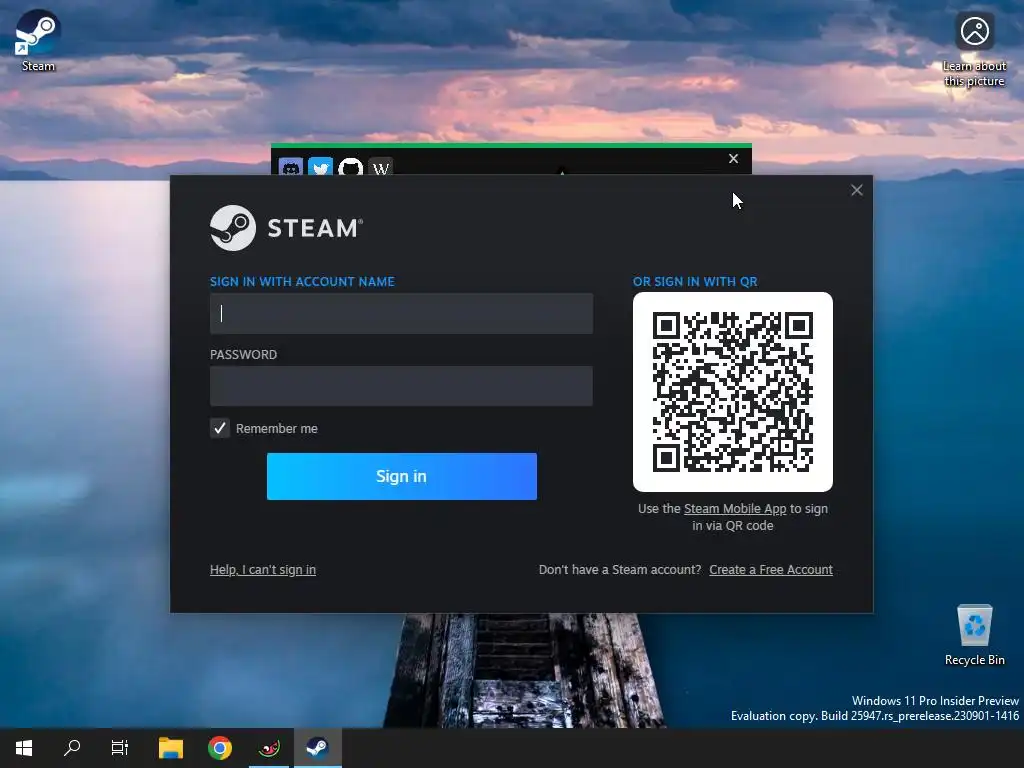Click the Remember me label text
Image resolution: width=1024 pixels, height=768 pixels.
point(276,428)
